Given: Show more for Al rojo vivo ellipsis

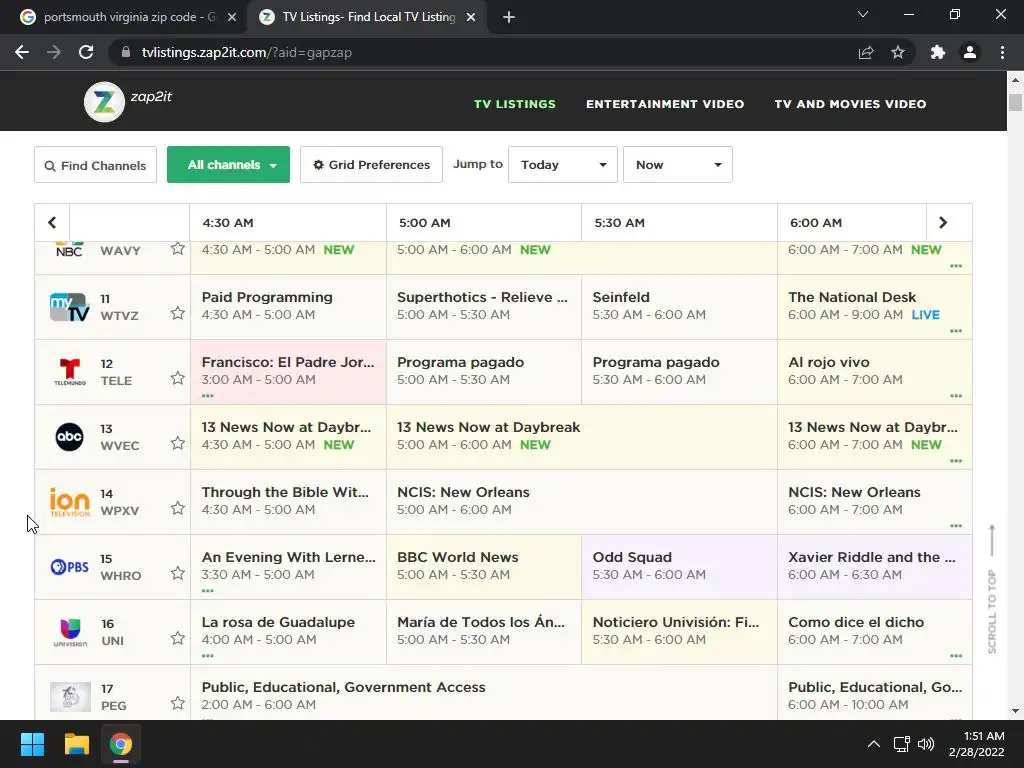Looking at the screenshot, I should coord(956,396).
